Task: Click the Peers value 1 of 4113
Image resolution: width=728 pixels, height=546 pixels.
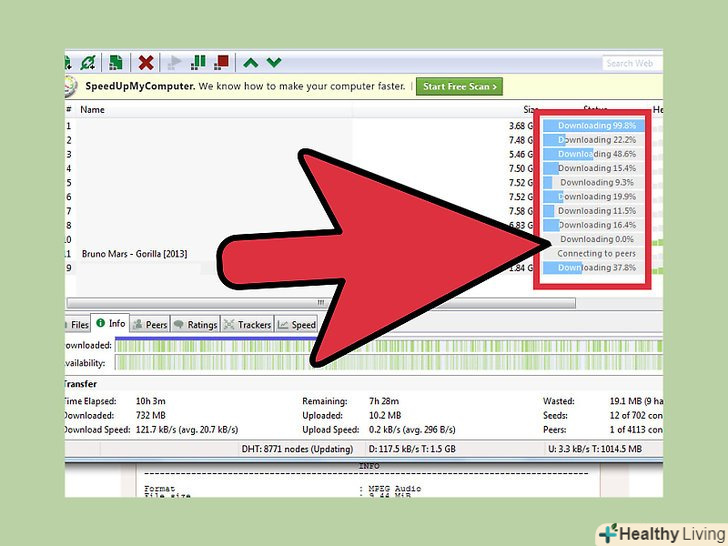Action: [636, 430]
